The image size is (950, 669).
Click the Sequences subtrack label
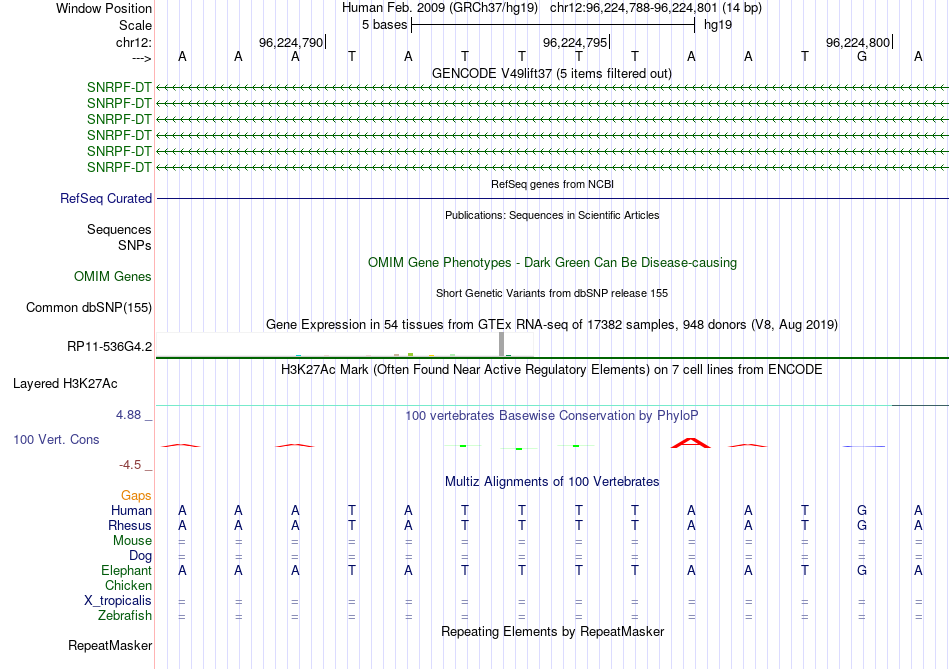119,230
